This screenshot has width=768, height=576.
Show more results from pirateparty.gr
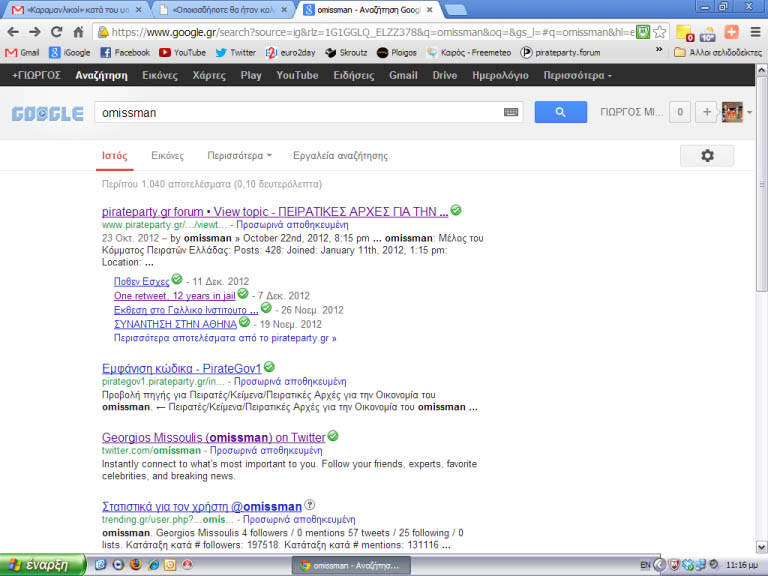[x=225, y=338]
